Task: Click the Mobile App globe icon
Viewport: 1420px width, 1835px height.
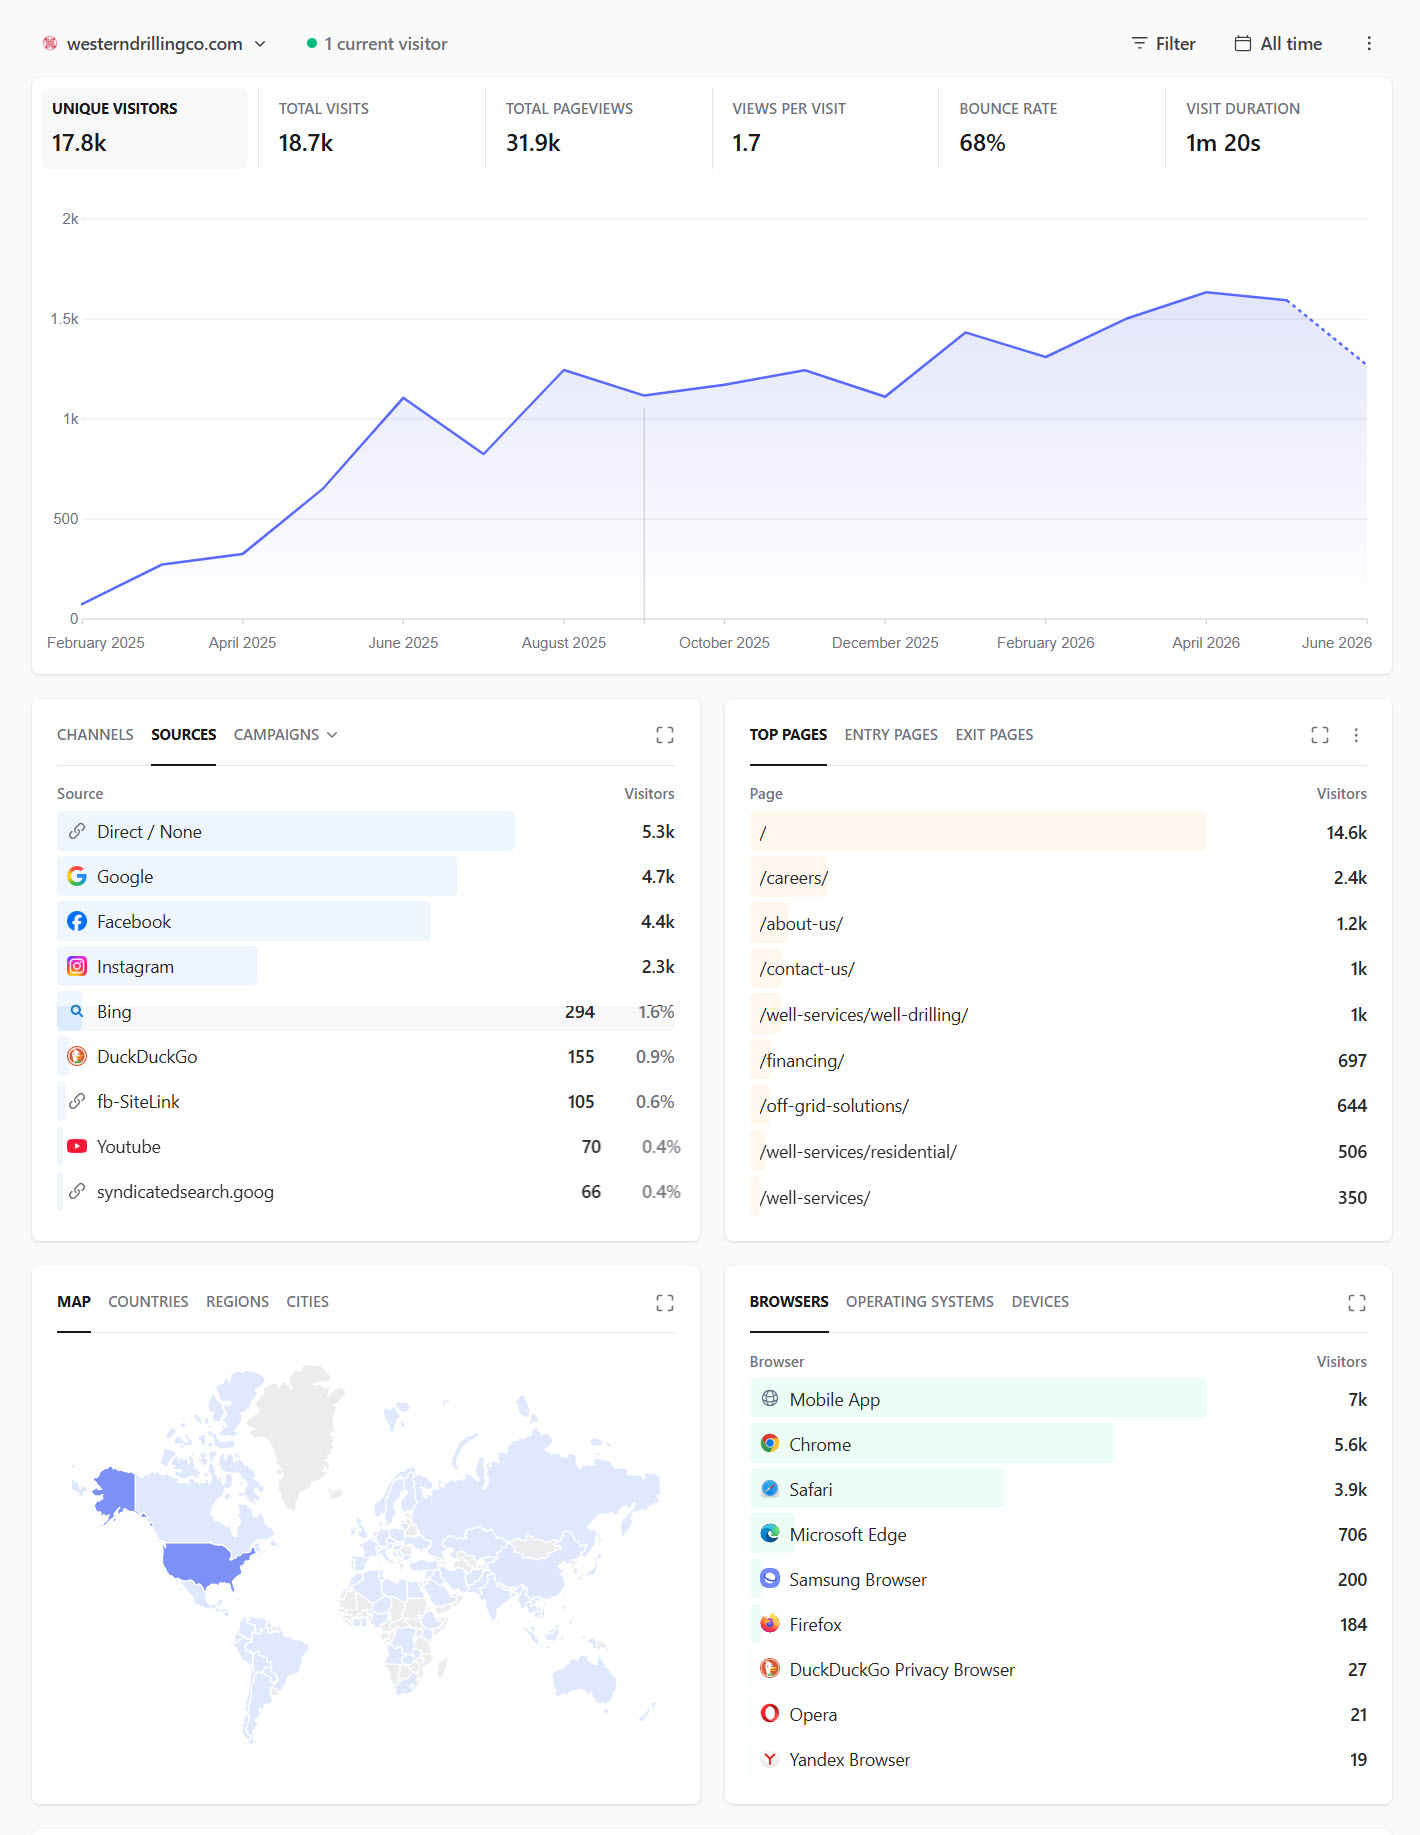Action: point(770,1399)
